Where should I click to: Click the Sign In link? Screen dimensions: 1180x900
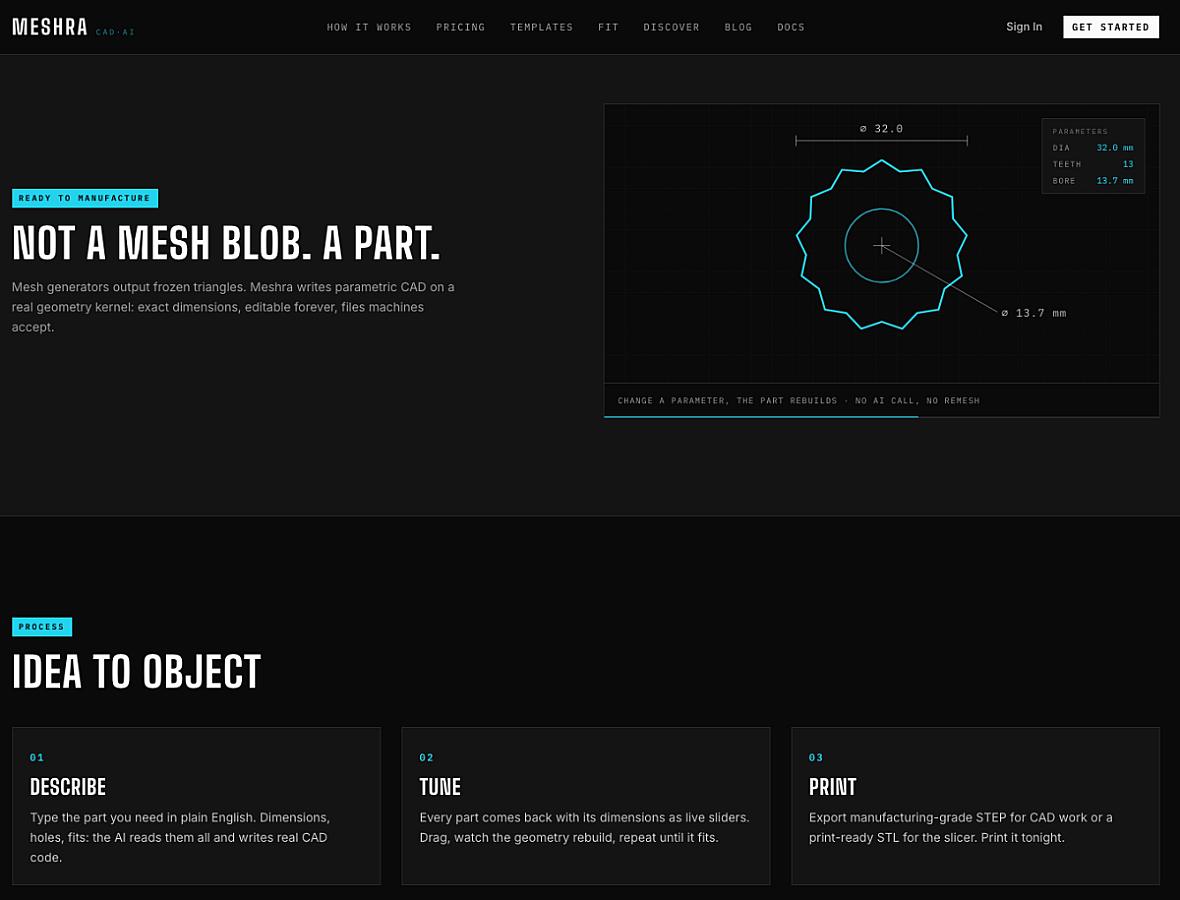click(x=1024, y=26)
